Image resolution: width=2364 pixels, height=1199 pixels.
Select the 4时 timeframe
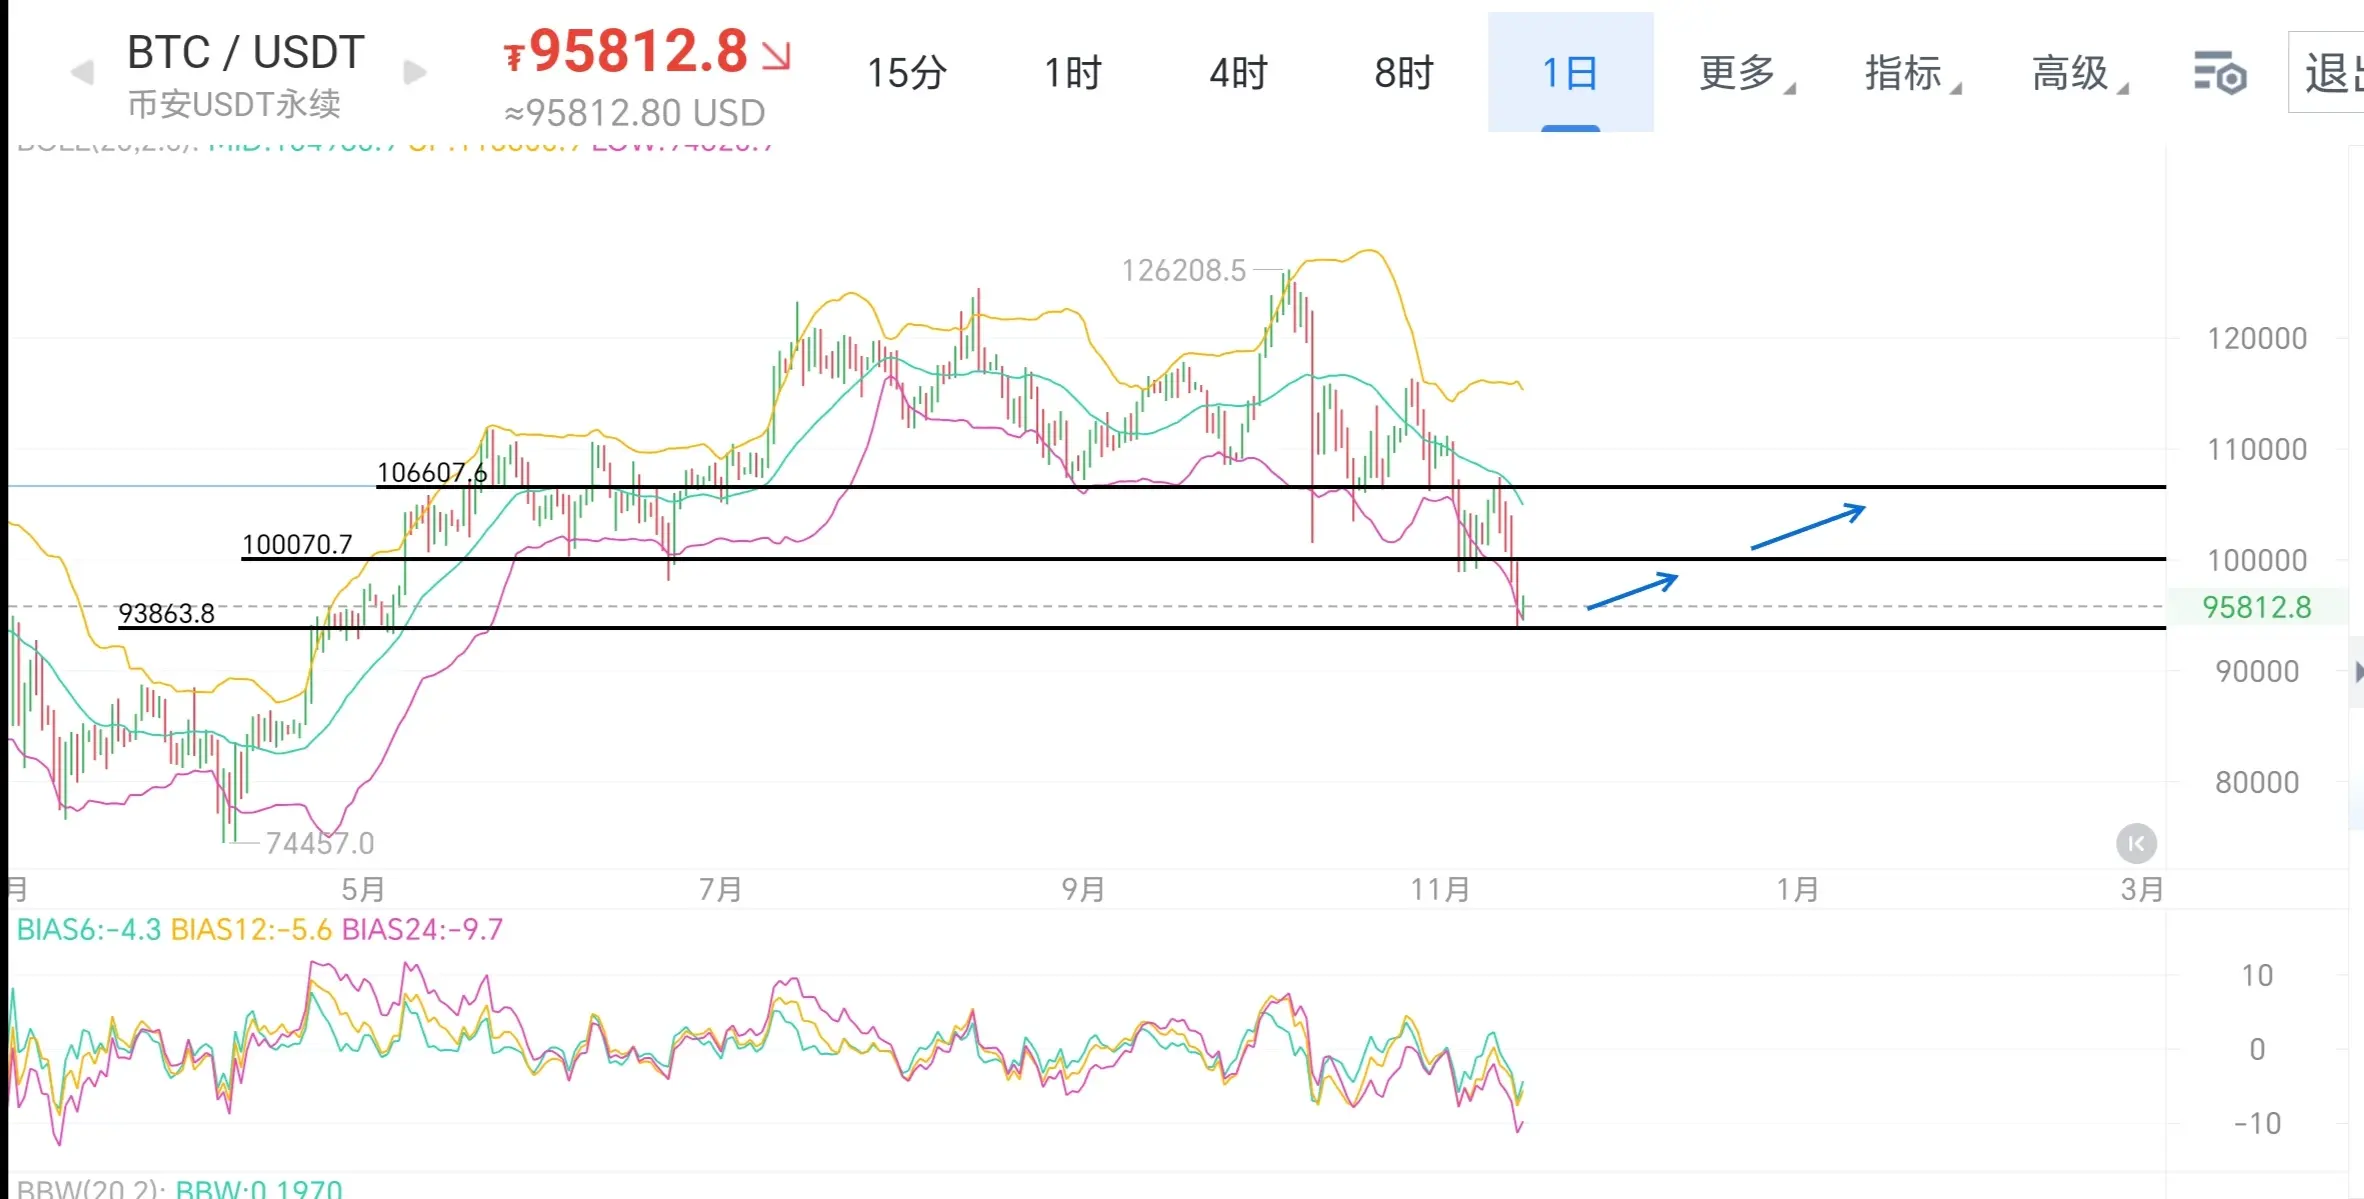[x=1238, y=73]
